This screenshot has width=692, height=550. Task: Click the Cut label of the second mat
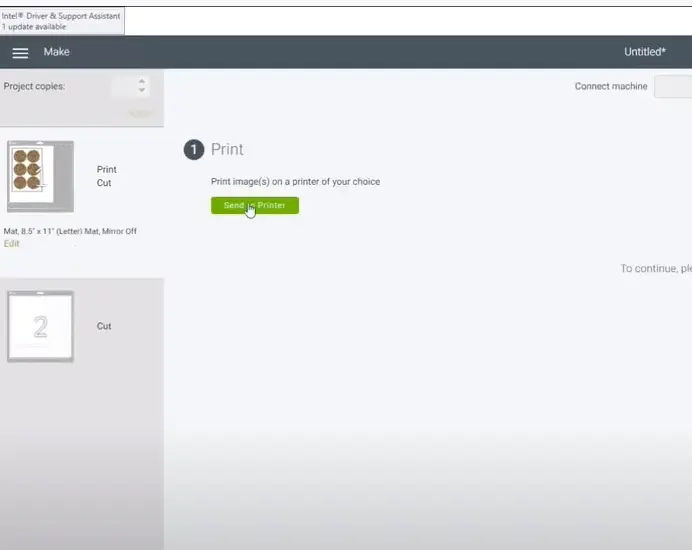tap(104, 326)
